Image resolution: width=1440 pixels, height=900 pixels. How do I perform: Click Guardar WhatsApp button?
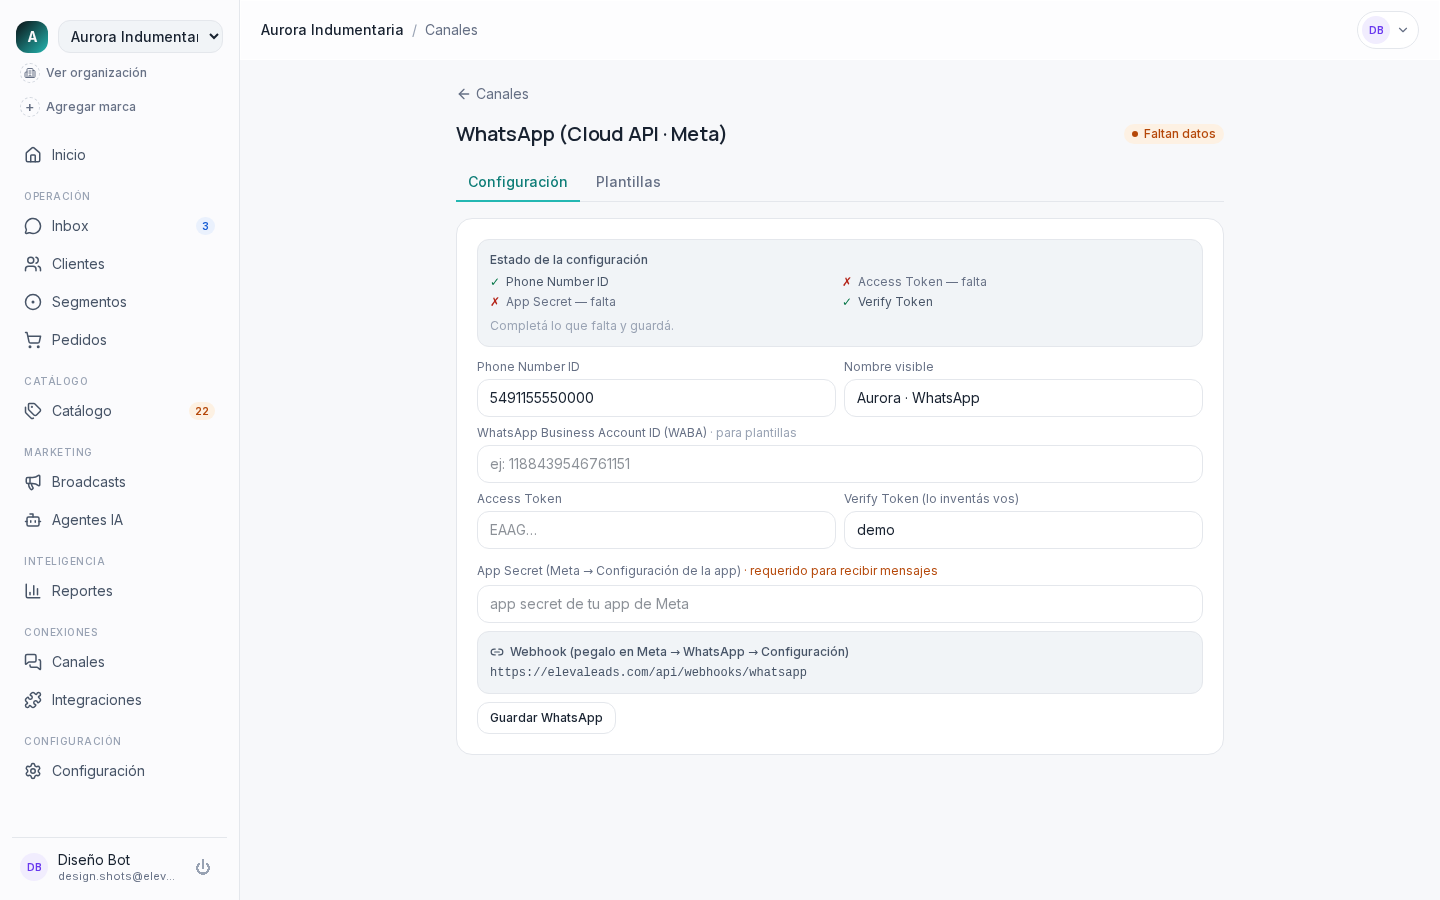tap(546, 718)
